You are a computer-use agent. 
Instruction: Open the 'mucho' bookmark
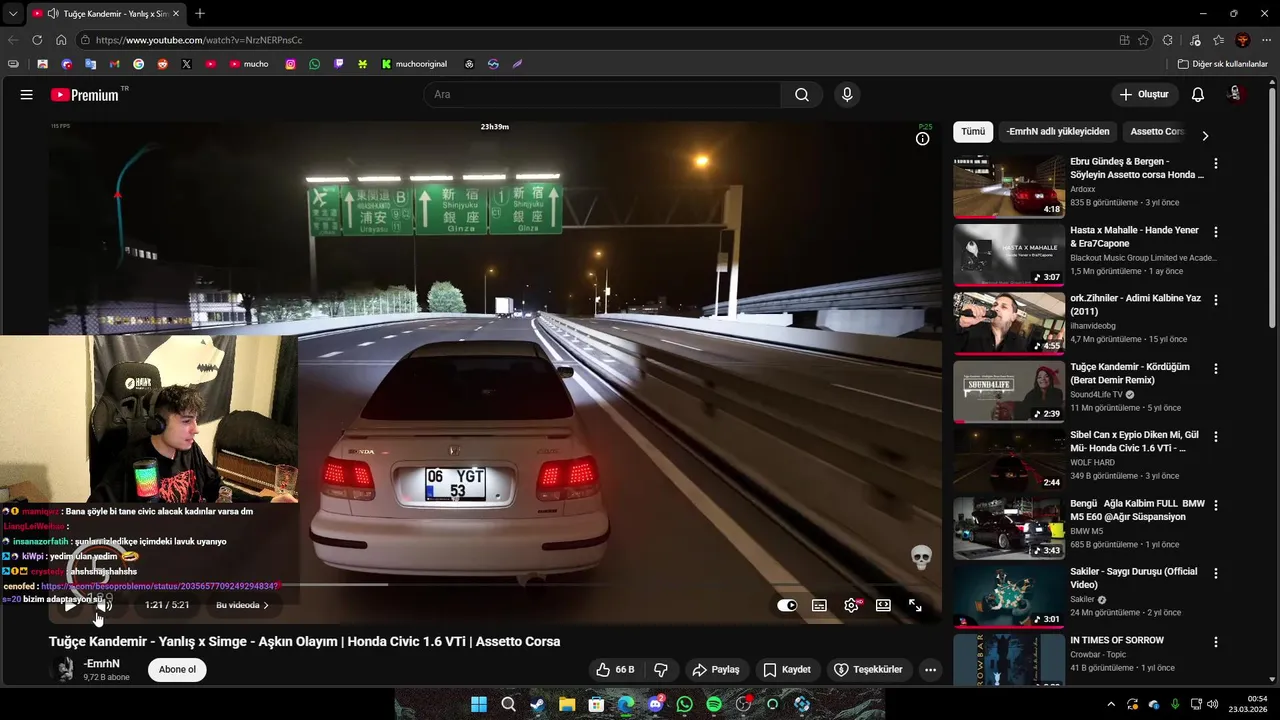[249, 64]
